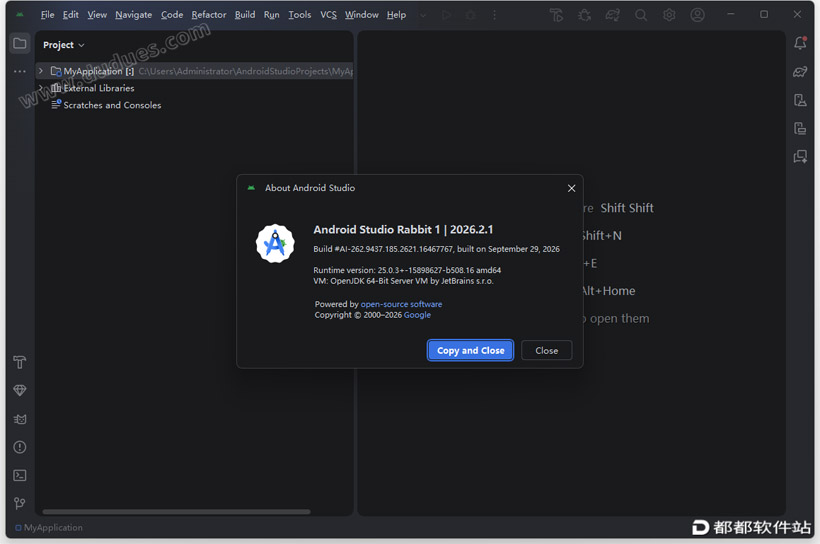
Task: Open Device Manager icon in right sidebar
Action: [x=800, y=100]
